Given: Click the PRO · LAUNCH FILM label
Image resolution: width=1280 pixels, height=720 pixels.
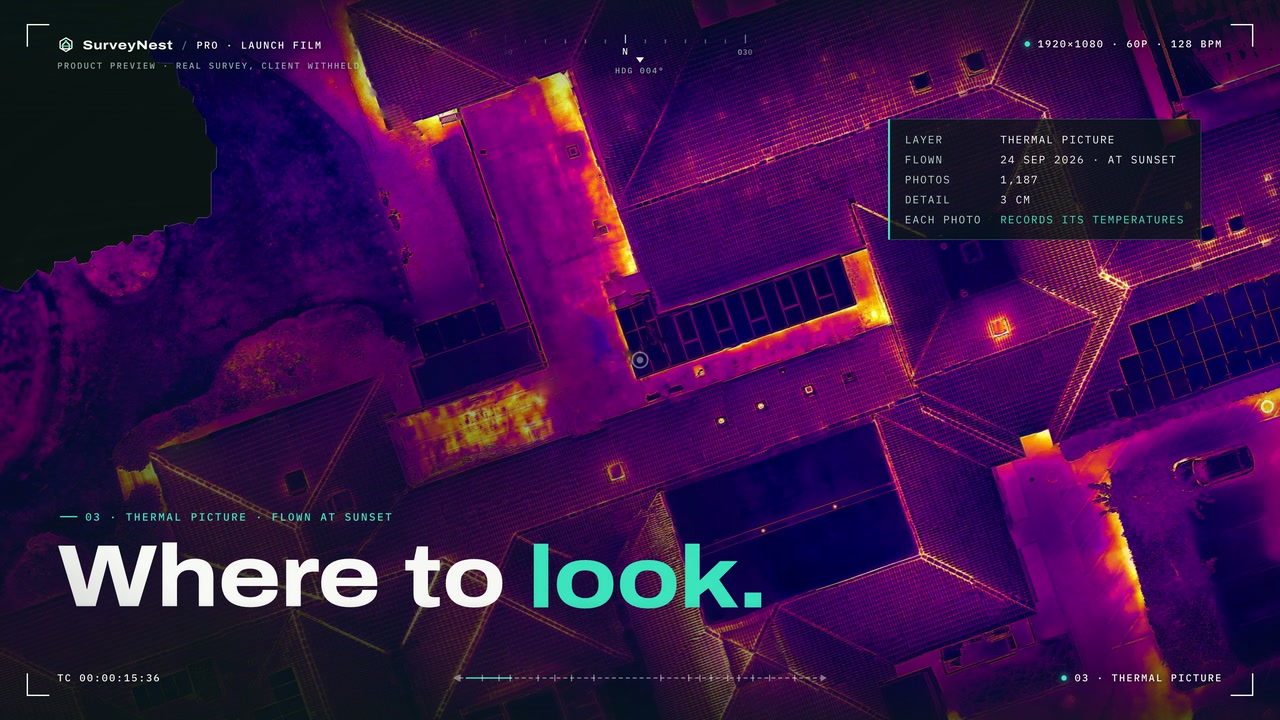Looking at the screenshot, I should [x=259, y=45].
